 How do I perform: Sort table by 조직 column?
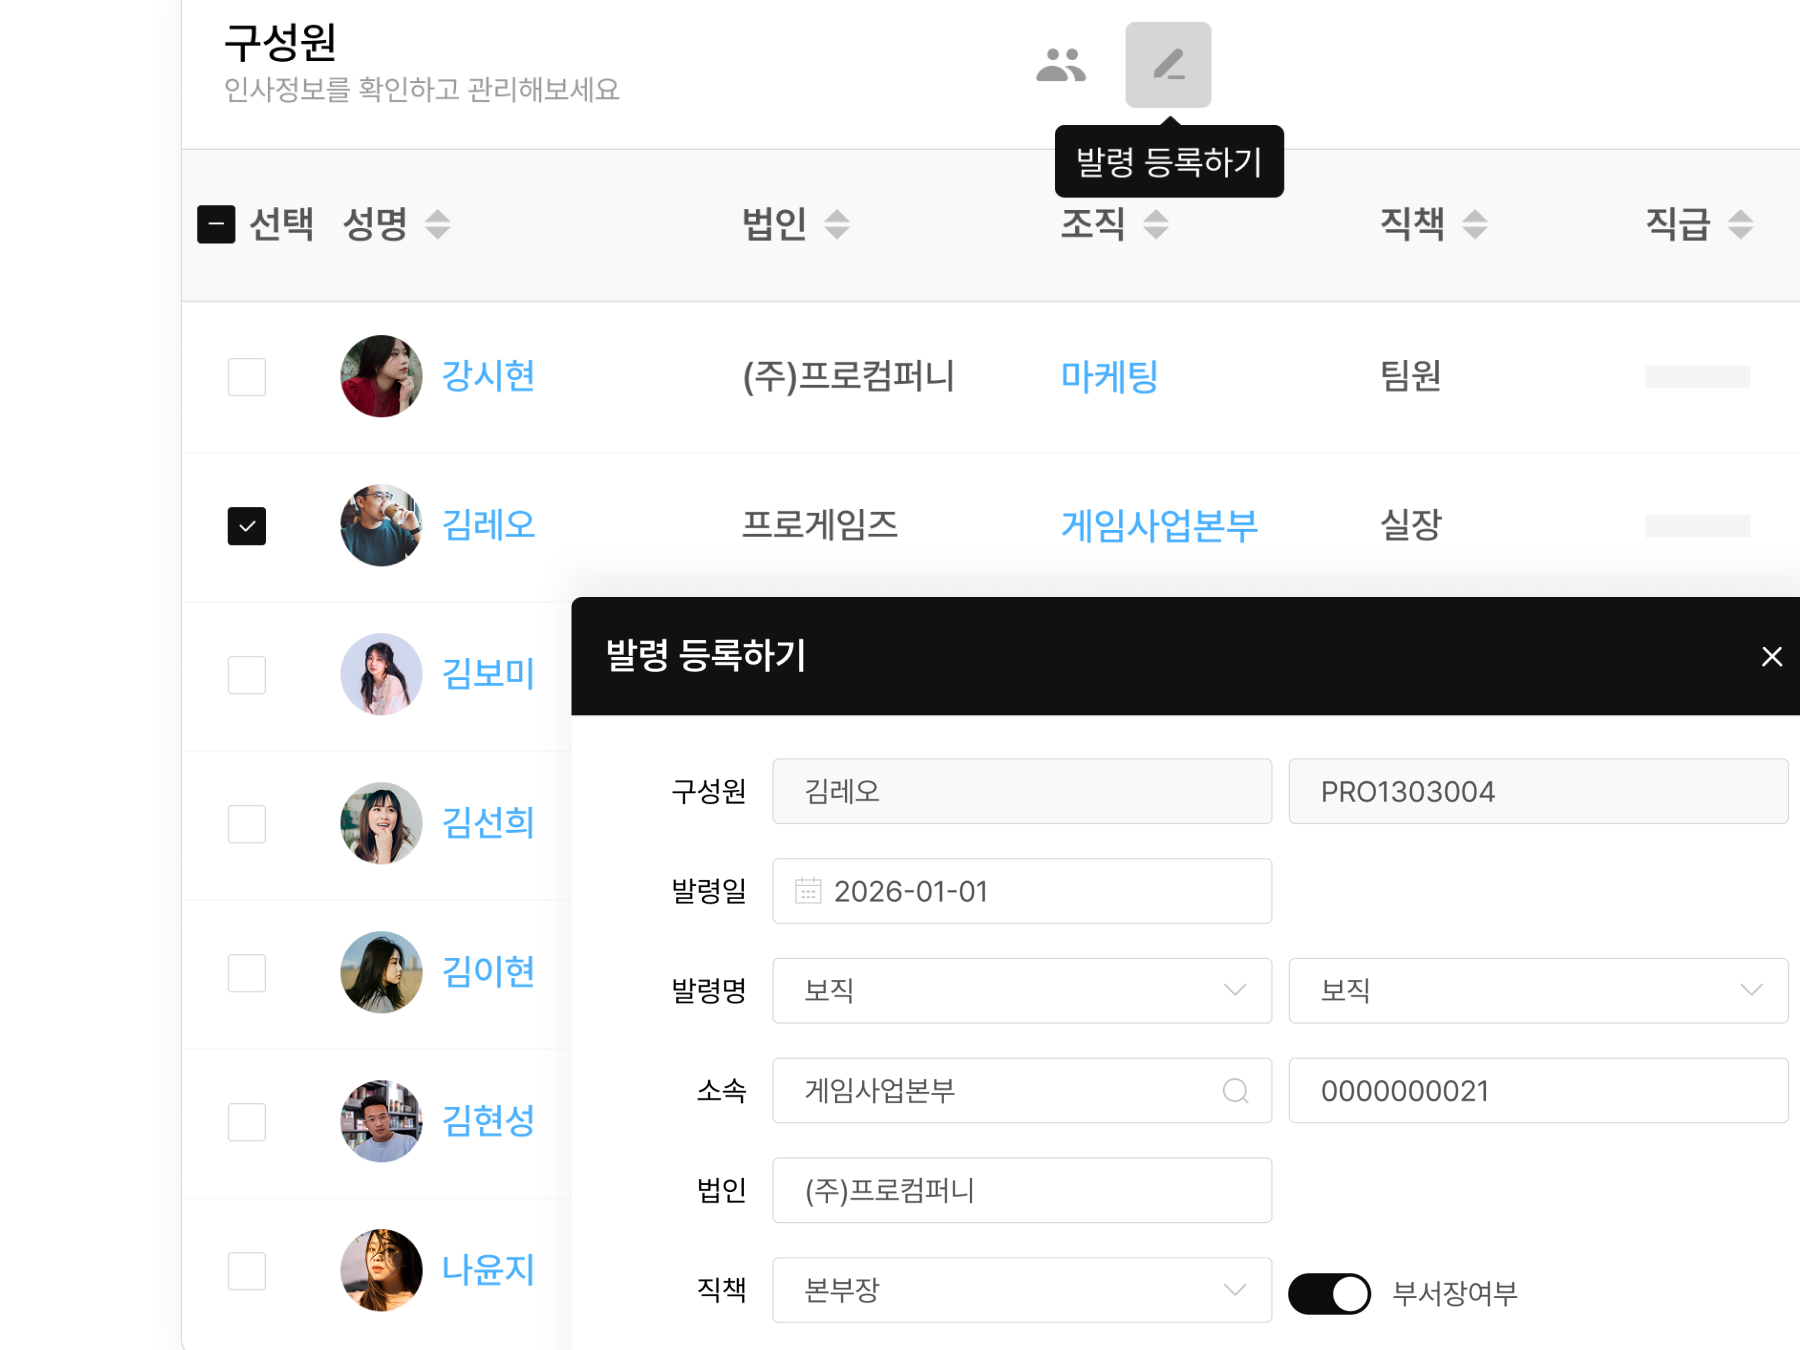(x=1156, y=225)
